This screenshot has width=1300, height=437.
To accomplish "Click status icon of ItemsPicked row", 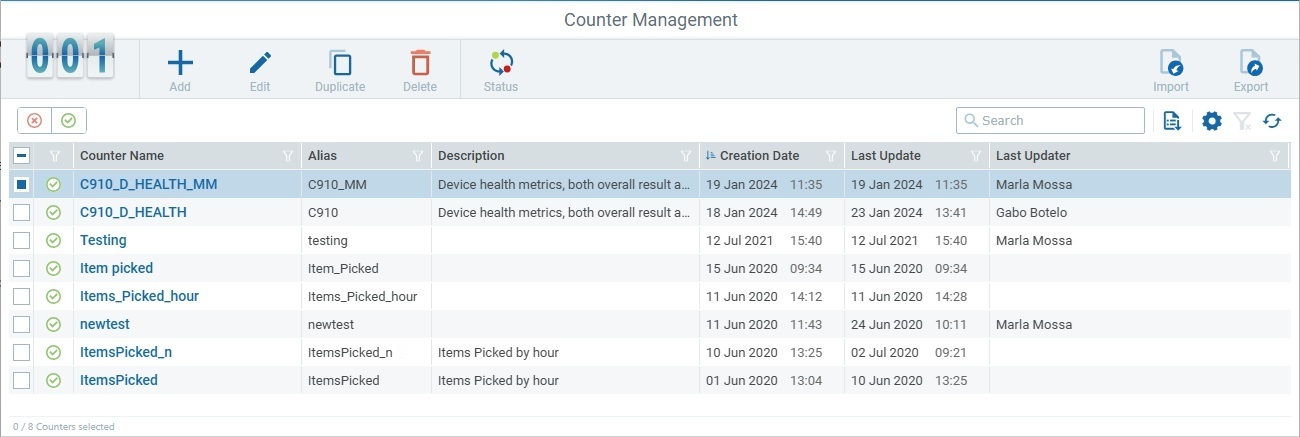I will pos(54,380).
